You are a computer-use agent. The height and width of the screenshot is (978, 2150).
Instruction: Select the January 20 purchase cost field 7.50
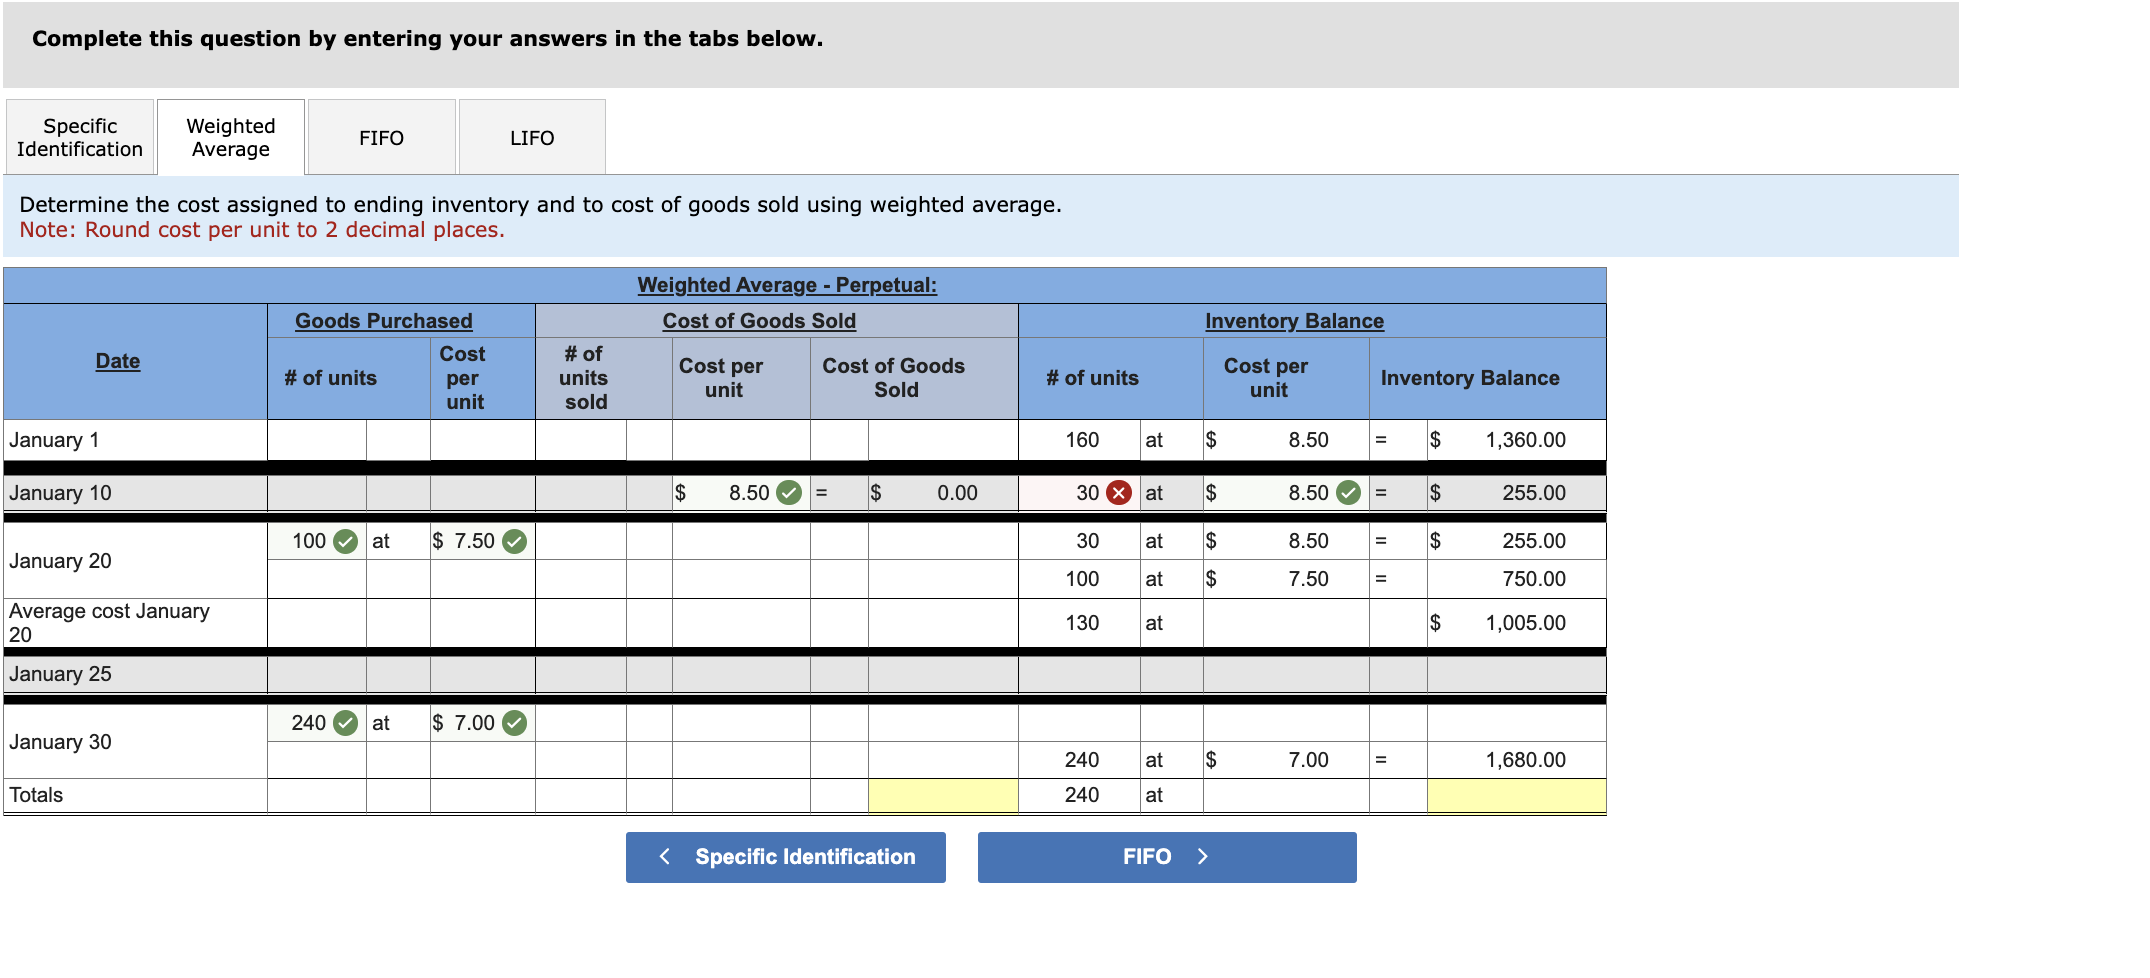pyautogui.click(x=482, y=542)
